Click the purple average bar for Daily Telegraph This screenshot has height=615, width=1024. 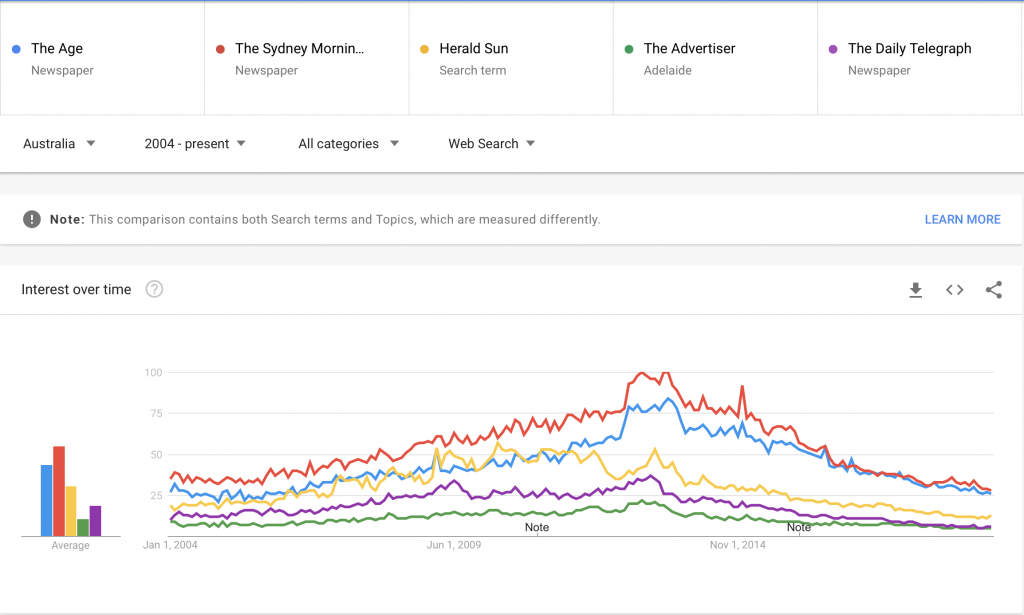(95, 521)
